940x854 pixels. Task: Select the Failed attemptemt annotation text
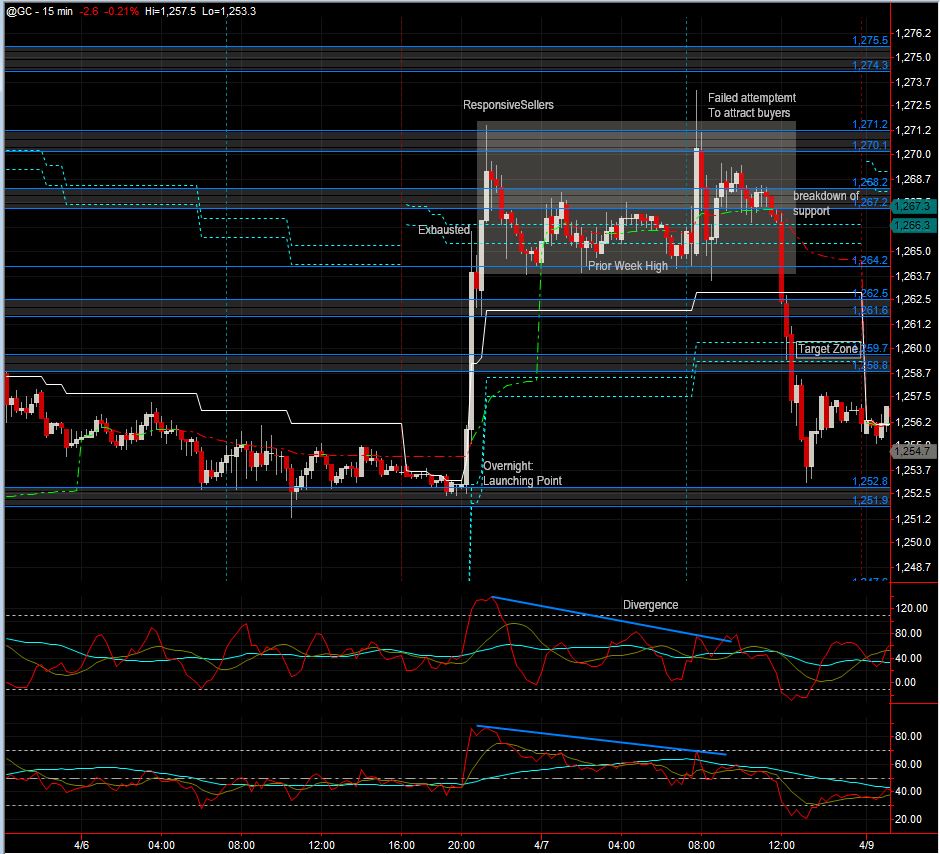tap(752, 98)
